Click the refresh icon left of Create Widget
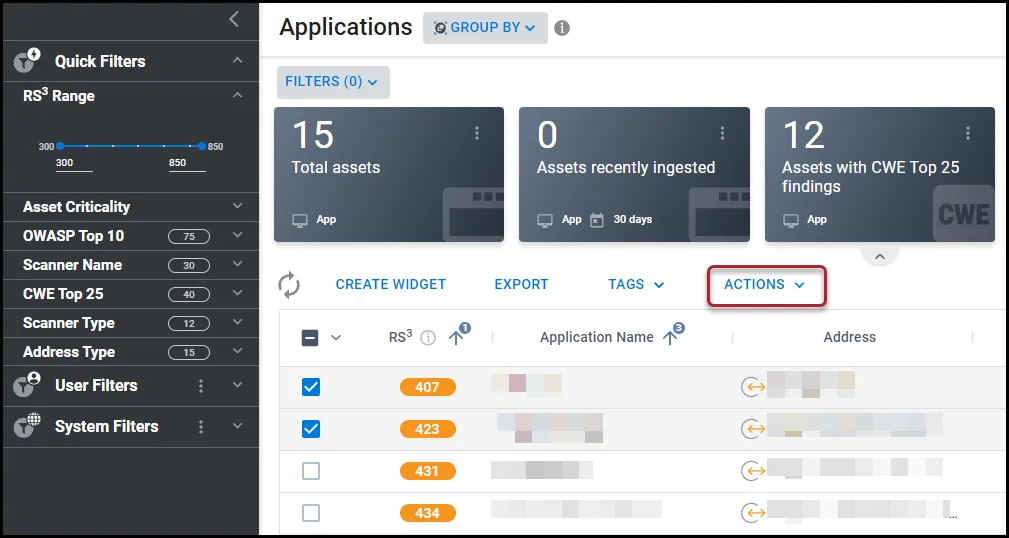 [x=289, y=284]
